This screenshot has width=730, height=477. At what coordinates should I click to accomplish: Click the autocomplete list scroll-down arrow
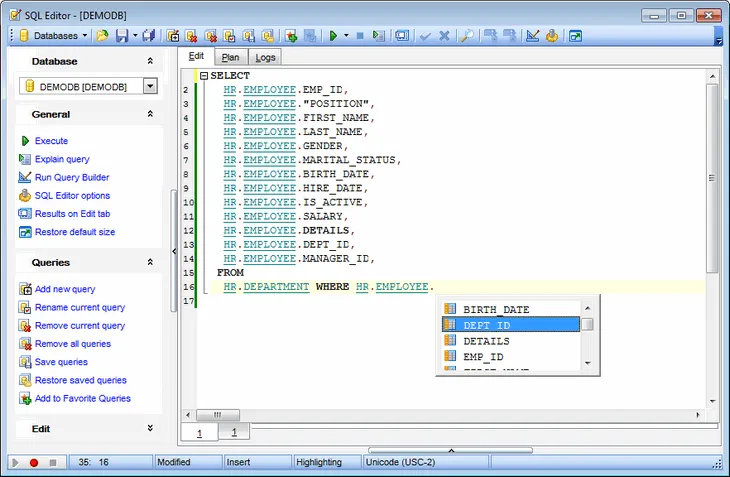click(588, 363)
